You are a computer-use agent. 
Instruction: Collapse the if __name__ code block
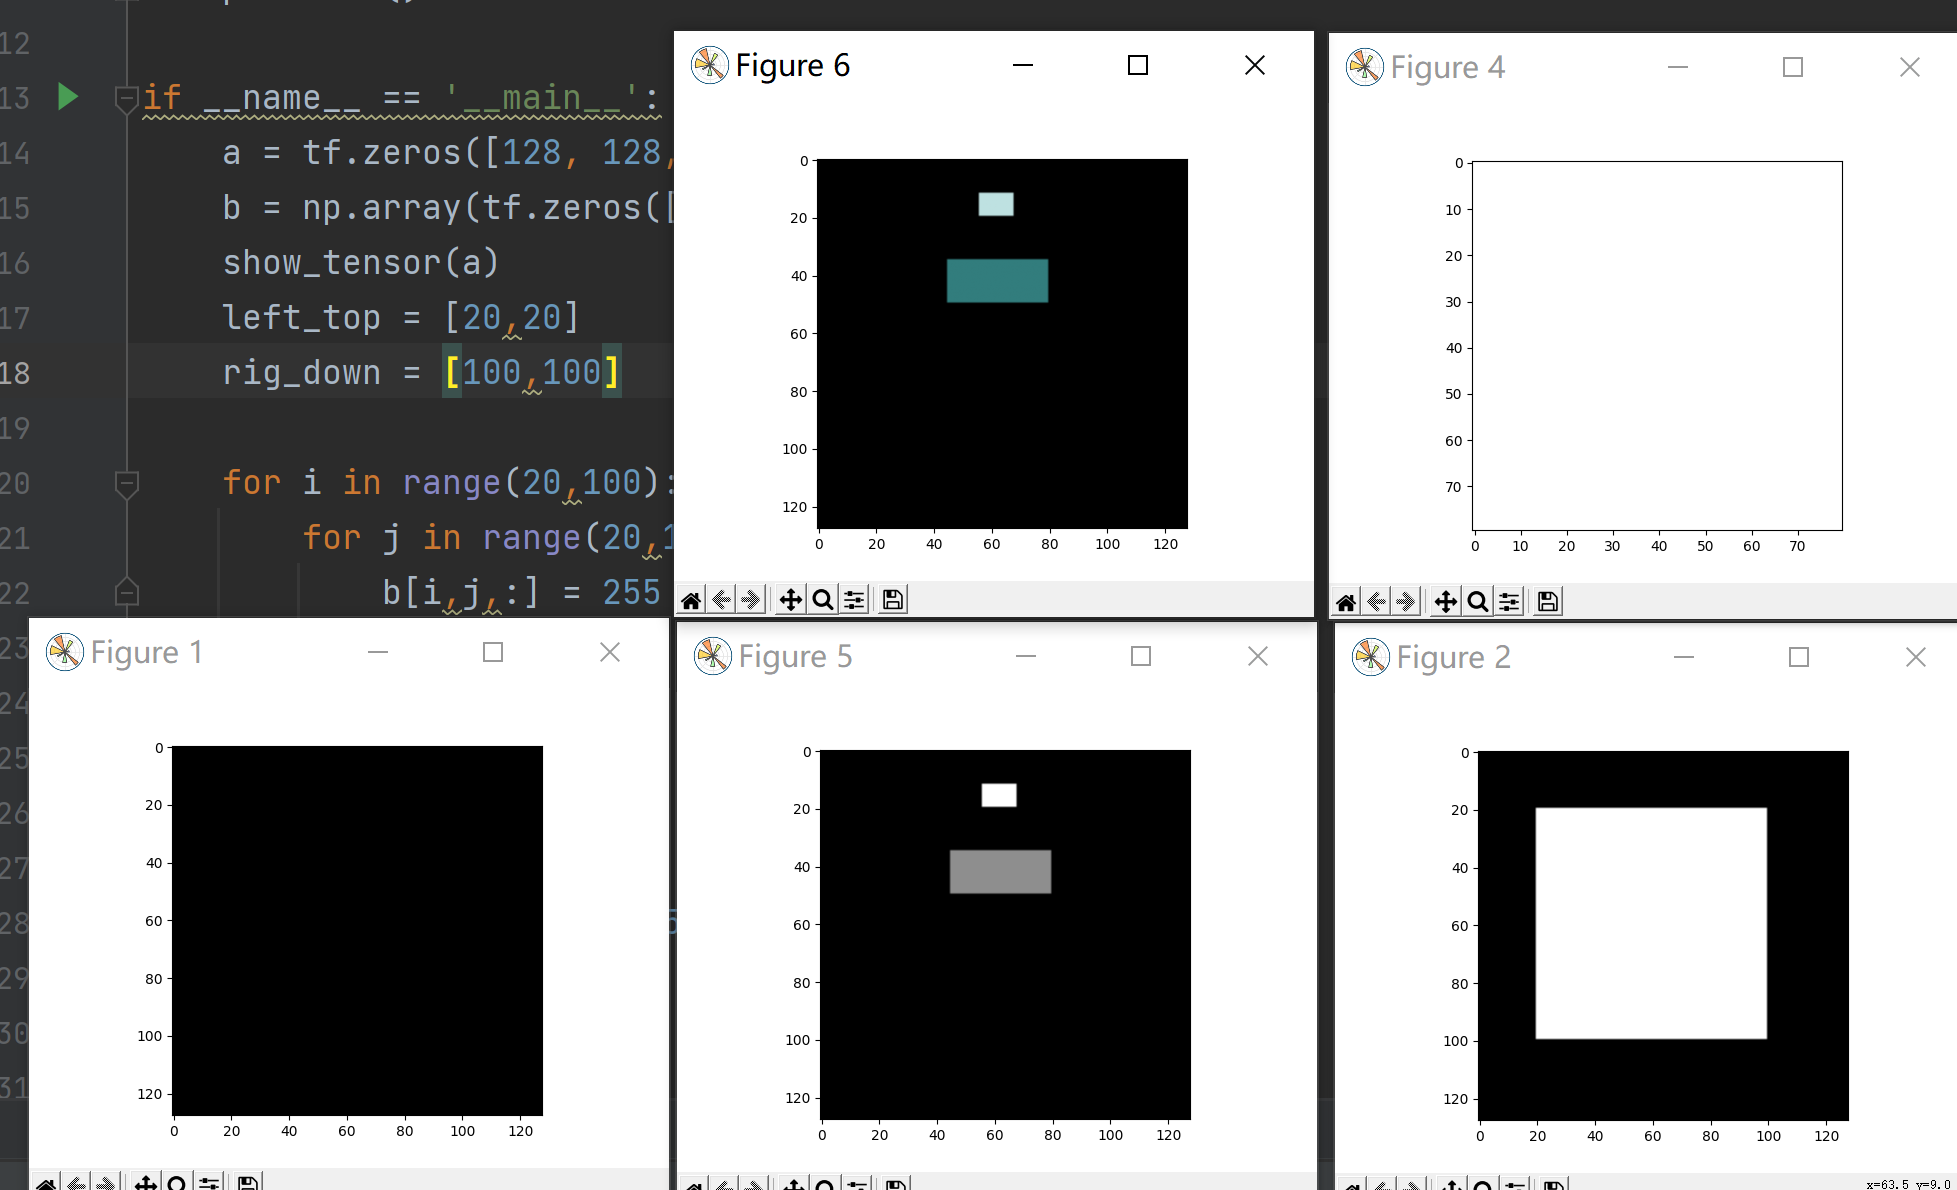[126, 100]
